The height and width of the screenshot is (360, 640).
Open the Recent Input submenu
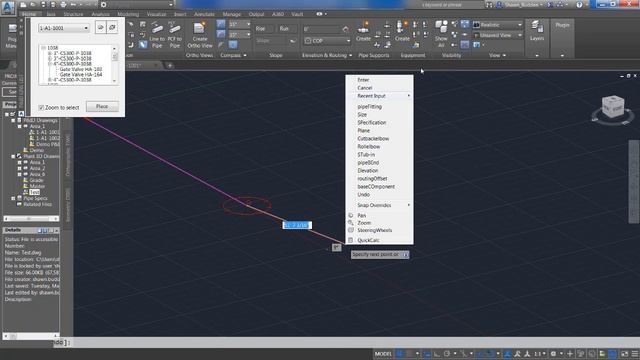click(x=380, y=96)
